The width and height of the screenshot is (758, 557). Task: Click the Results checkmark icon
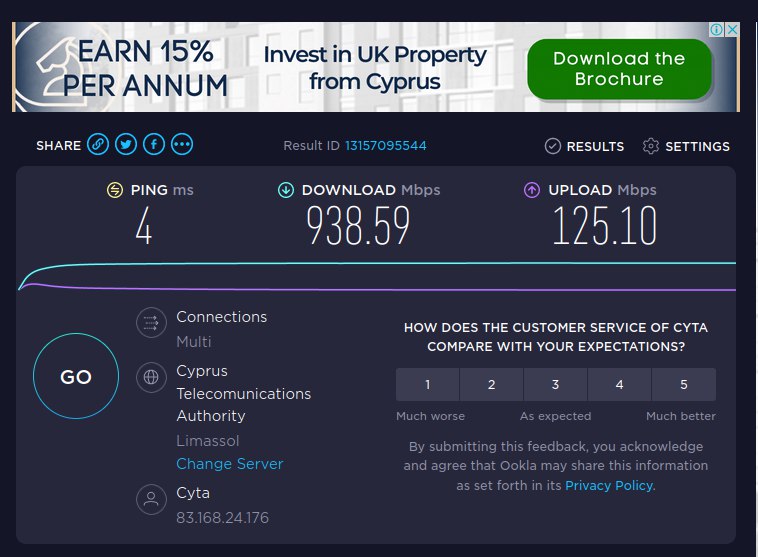coord(553,146)
